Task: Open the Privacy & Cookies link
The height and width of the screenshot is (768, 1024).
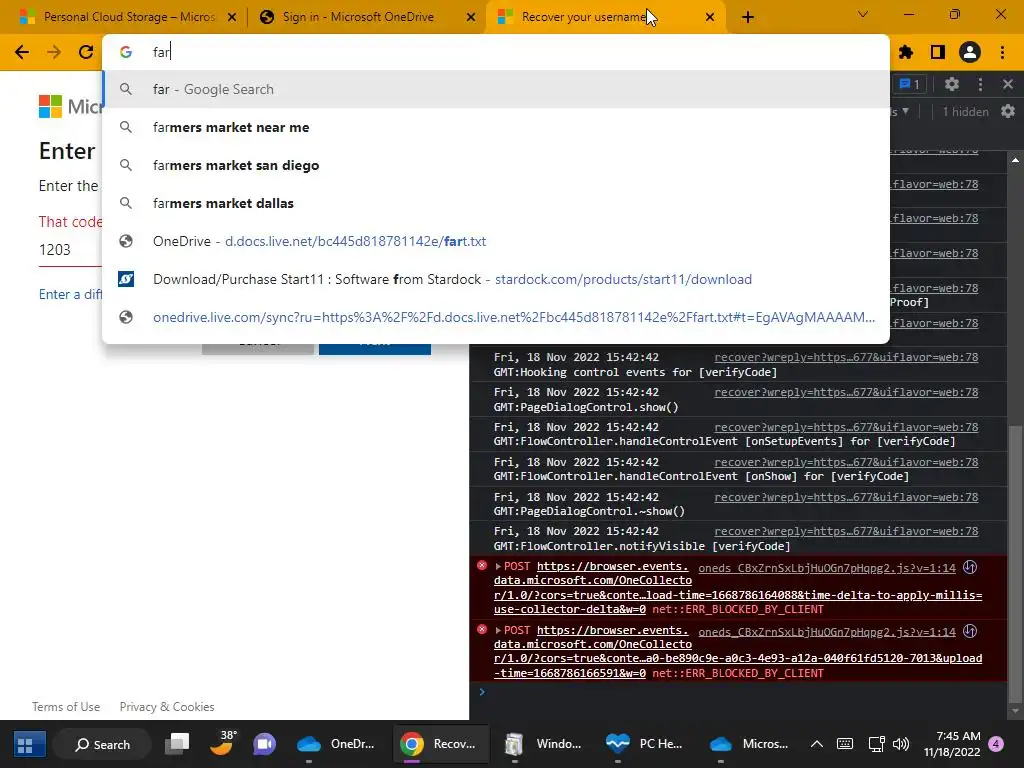Action: pos(167,707)
